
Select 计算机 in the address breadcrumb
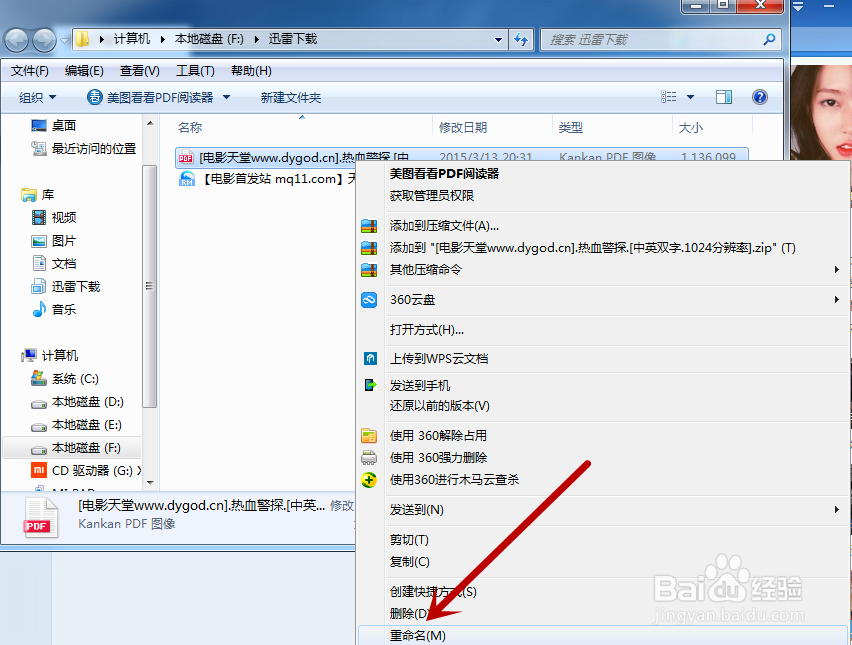131,39
